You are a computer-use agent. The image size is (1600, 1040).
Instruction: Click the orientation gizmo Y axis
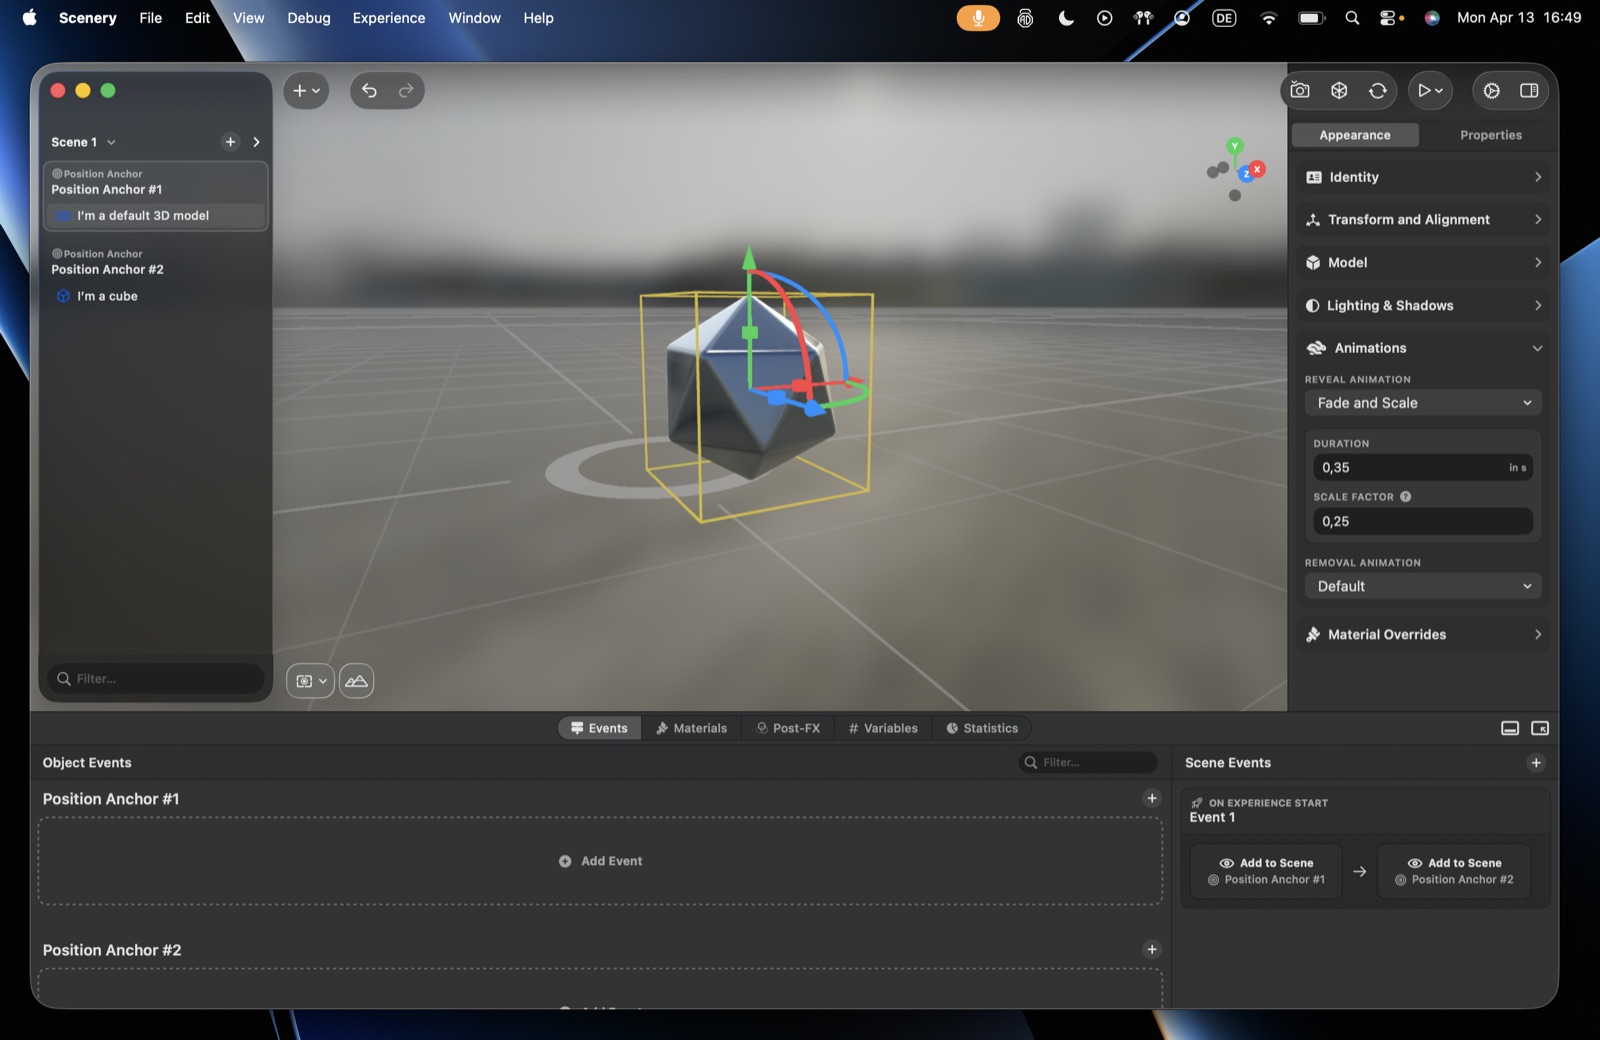click(1235, 146)
